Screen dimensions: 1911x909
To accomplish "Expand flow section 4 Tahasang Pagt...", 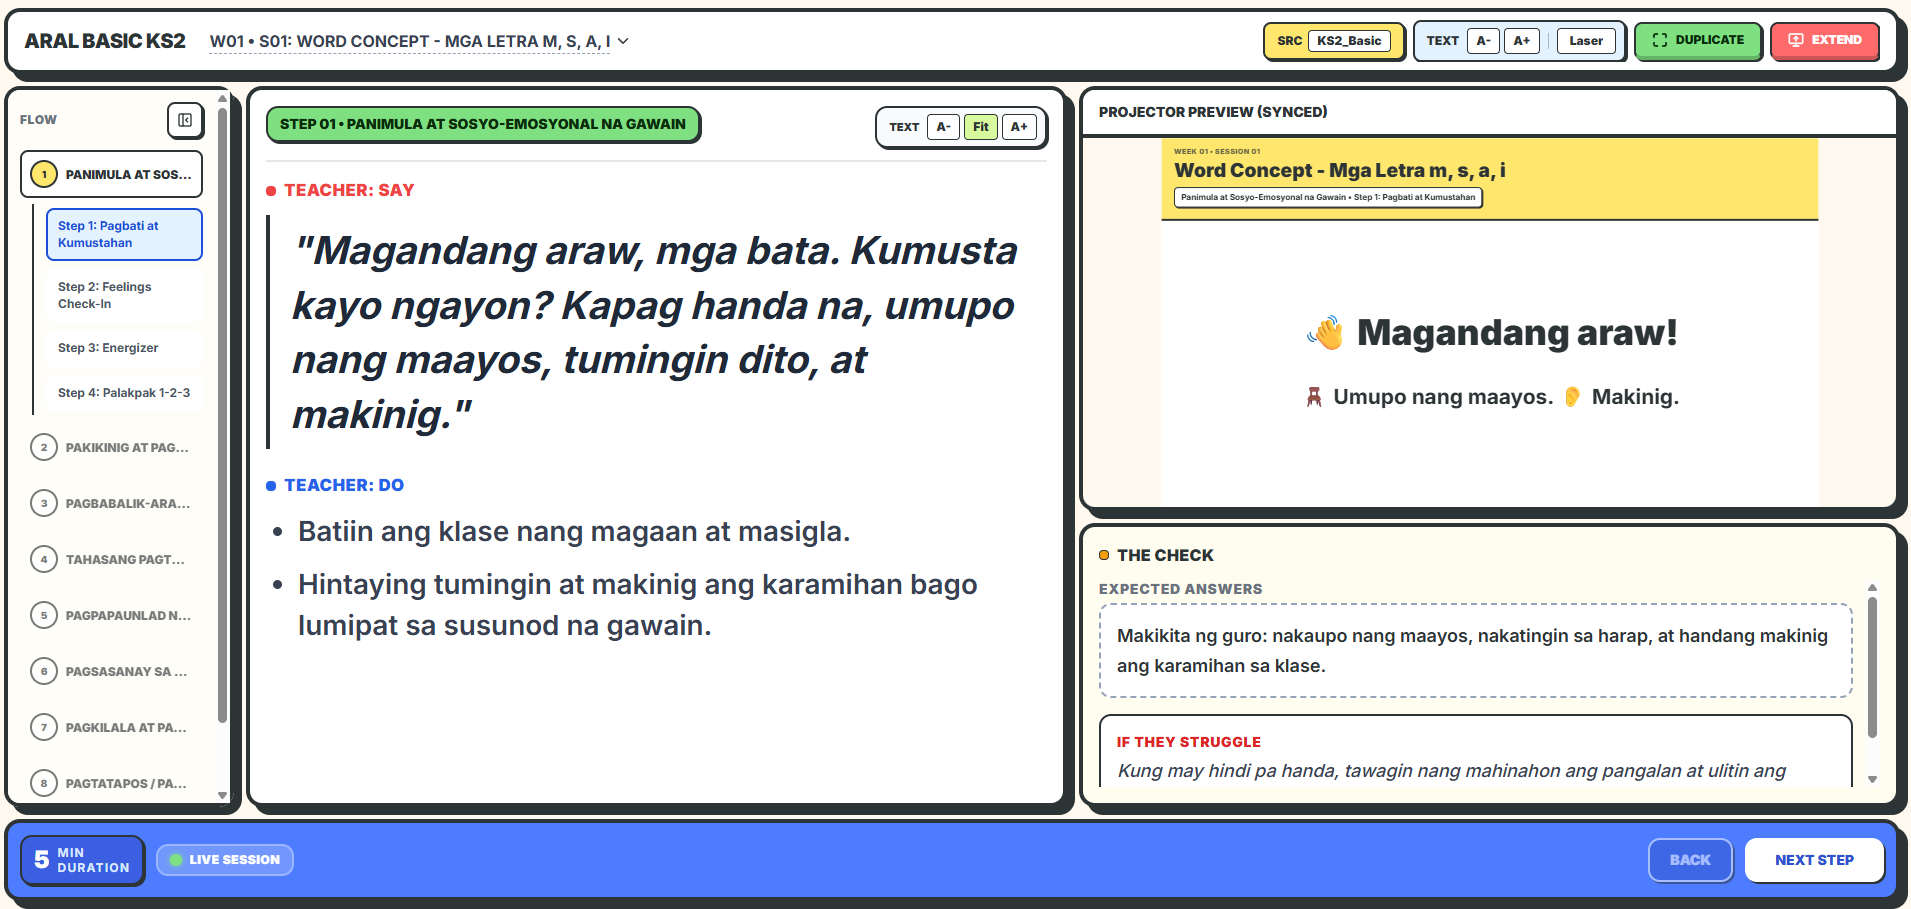I will click(112, 559).
